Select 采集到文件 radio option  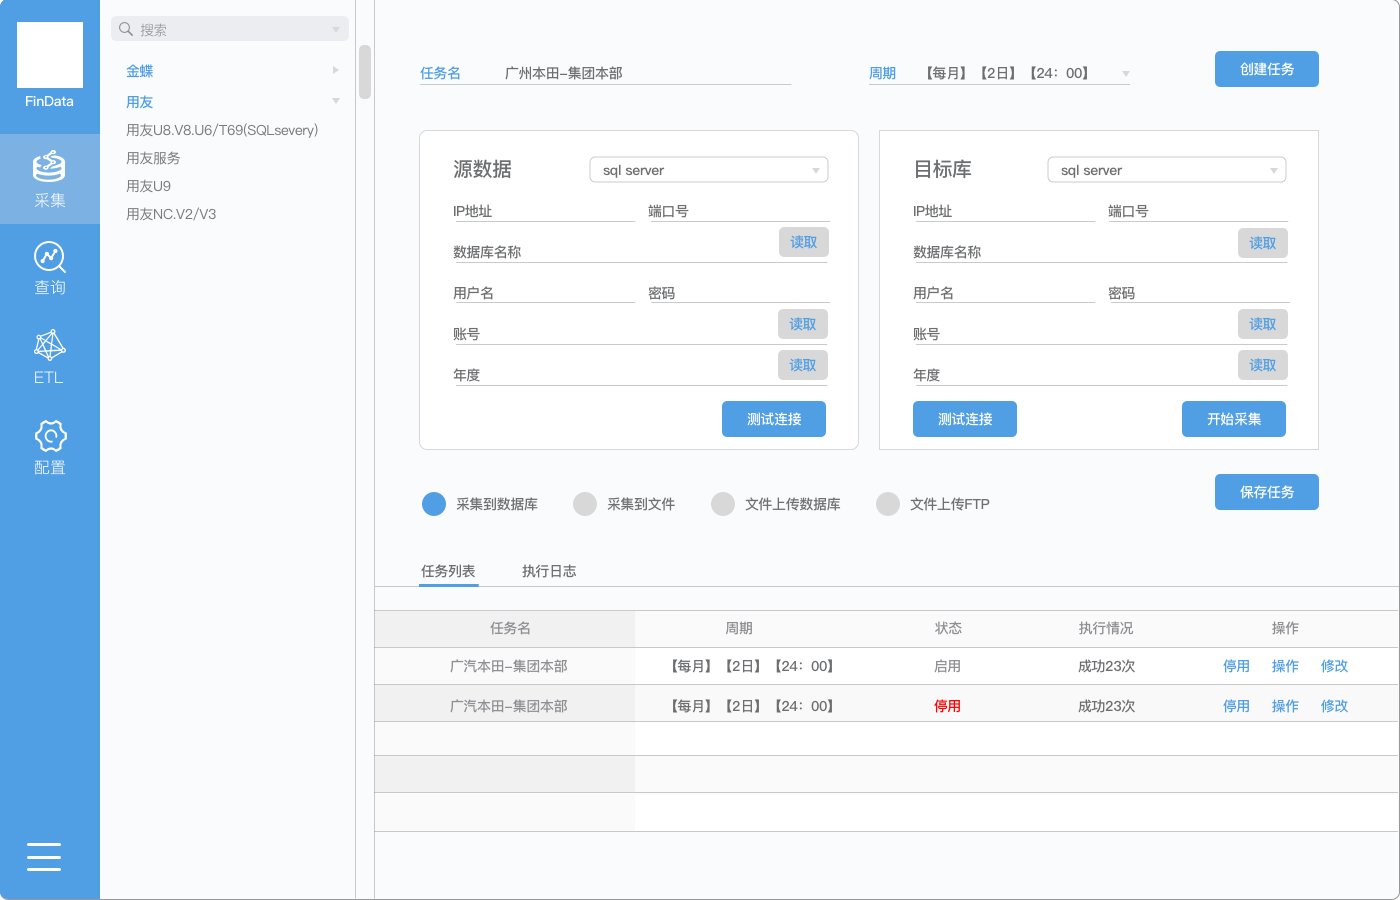coord(585,504)
